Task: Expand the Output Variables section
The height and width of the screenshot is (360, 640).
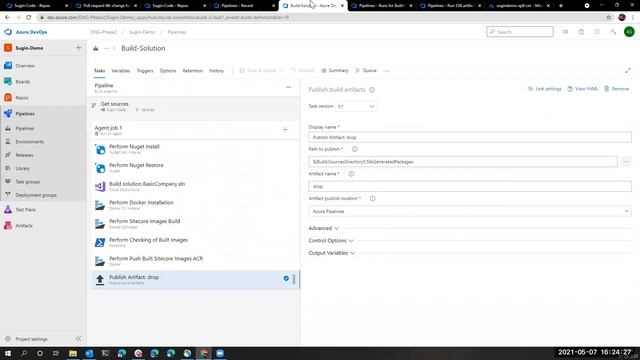Action: click(332, 253)
